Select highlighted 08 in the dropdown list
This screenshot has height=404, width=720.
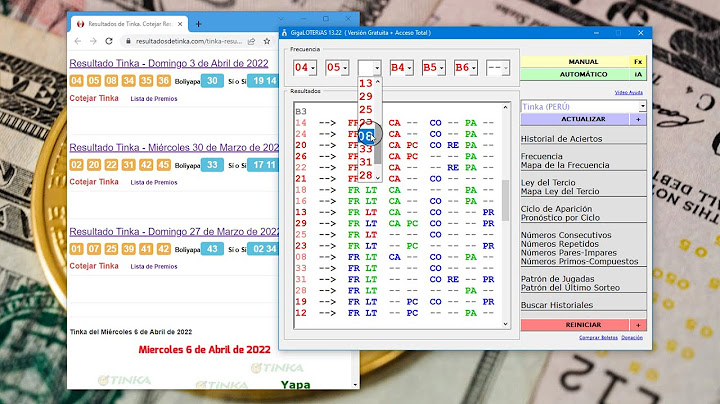[x=366, y=136]
